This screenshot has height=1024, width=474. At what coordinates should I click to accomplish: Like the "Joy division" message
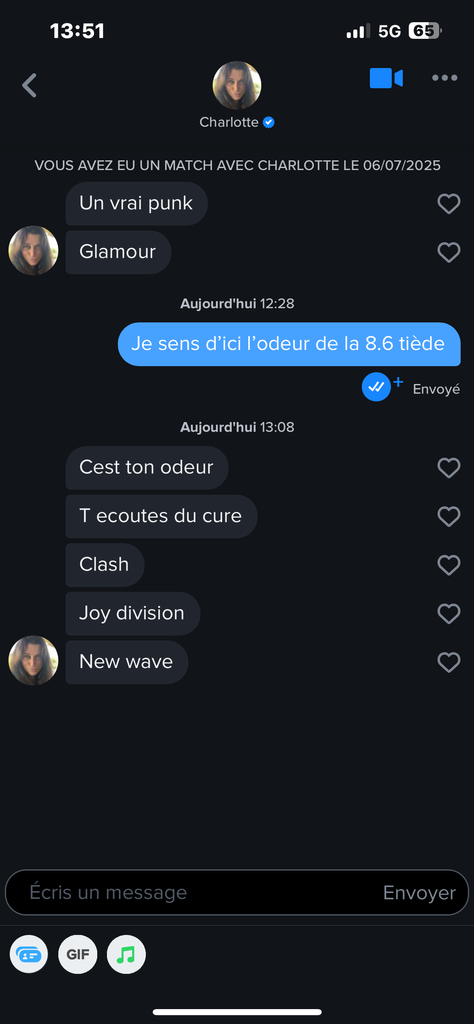point(449,614)
